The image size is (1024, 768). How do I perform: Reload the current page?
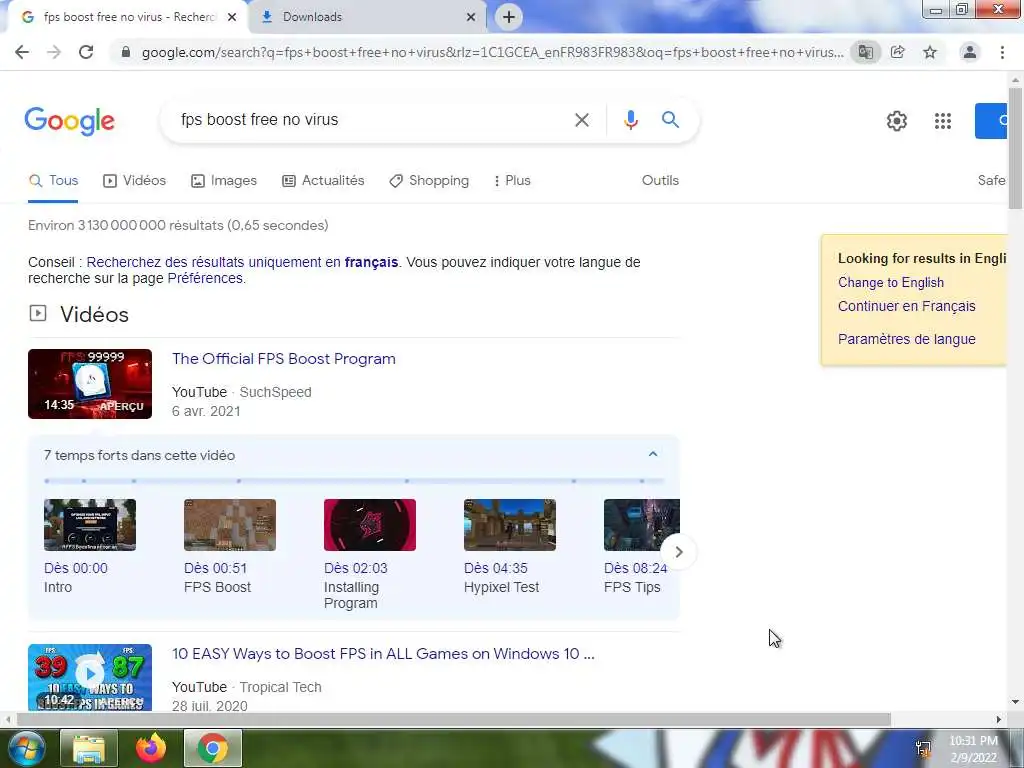point(86,52)
